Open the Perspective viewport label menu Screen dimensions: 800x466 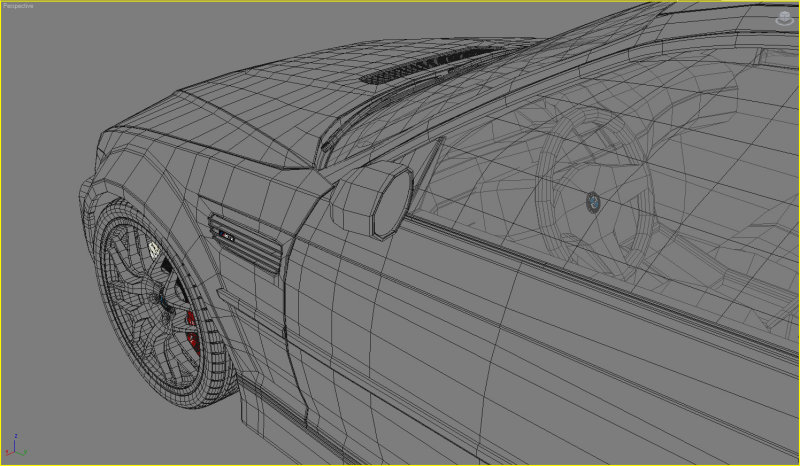click(x=18, y=6)
